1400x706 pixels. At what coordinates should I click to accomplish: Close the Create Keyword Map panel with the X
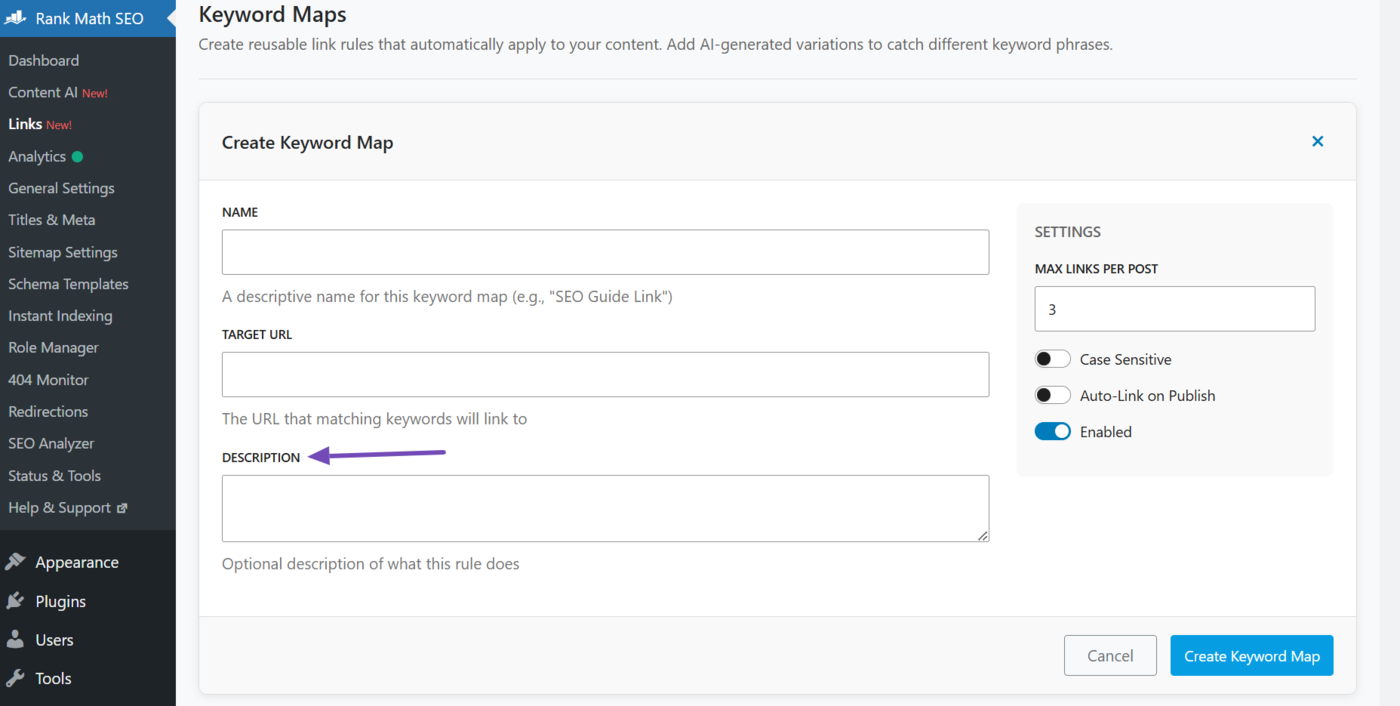[x=1317, y=141]
